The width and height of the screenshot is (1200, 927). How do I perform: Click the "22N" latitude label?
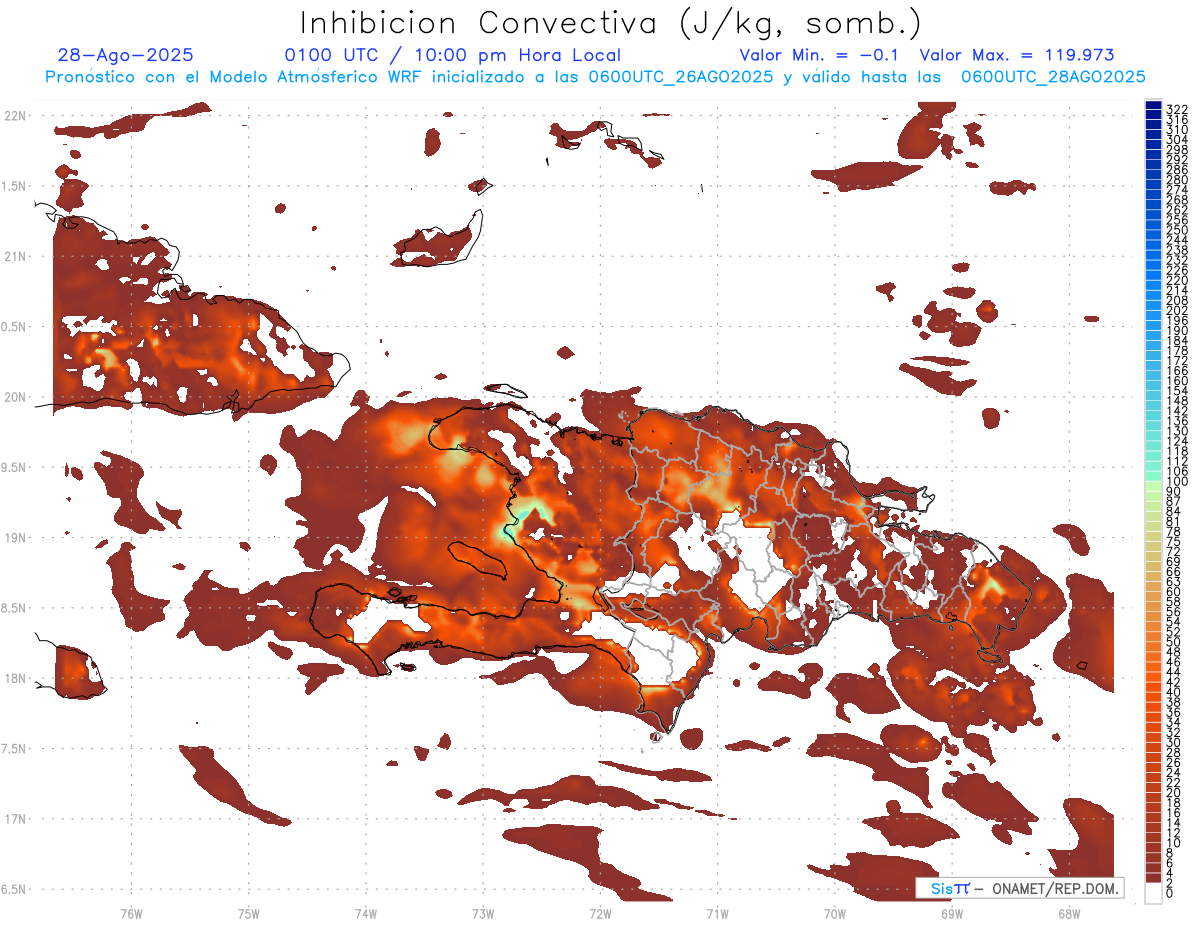15,116
